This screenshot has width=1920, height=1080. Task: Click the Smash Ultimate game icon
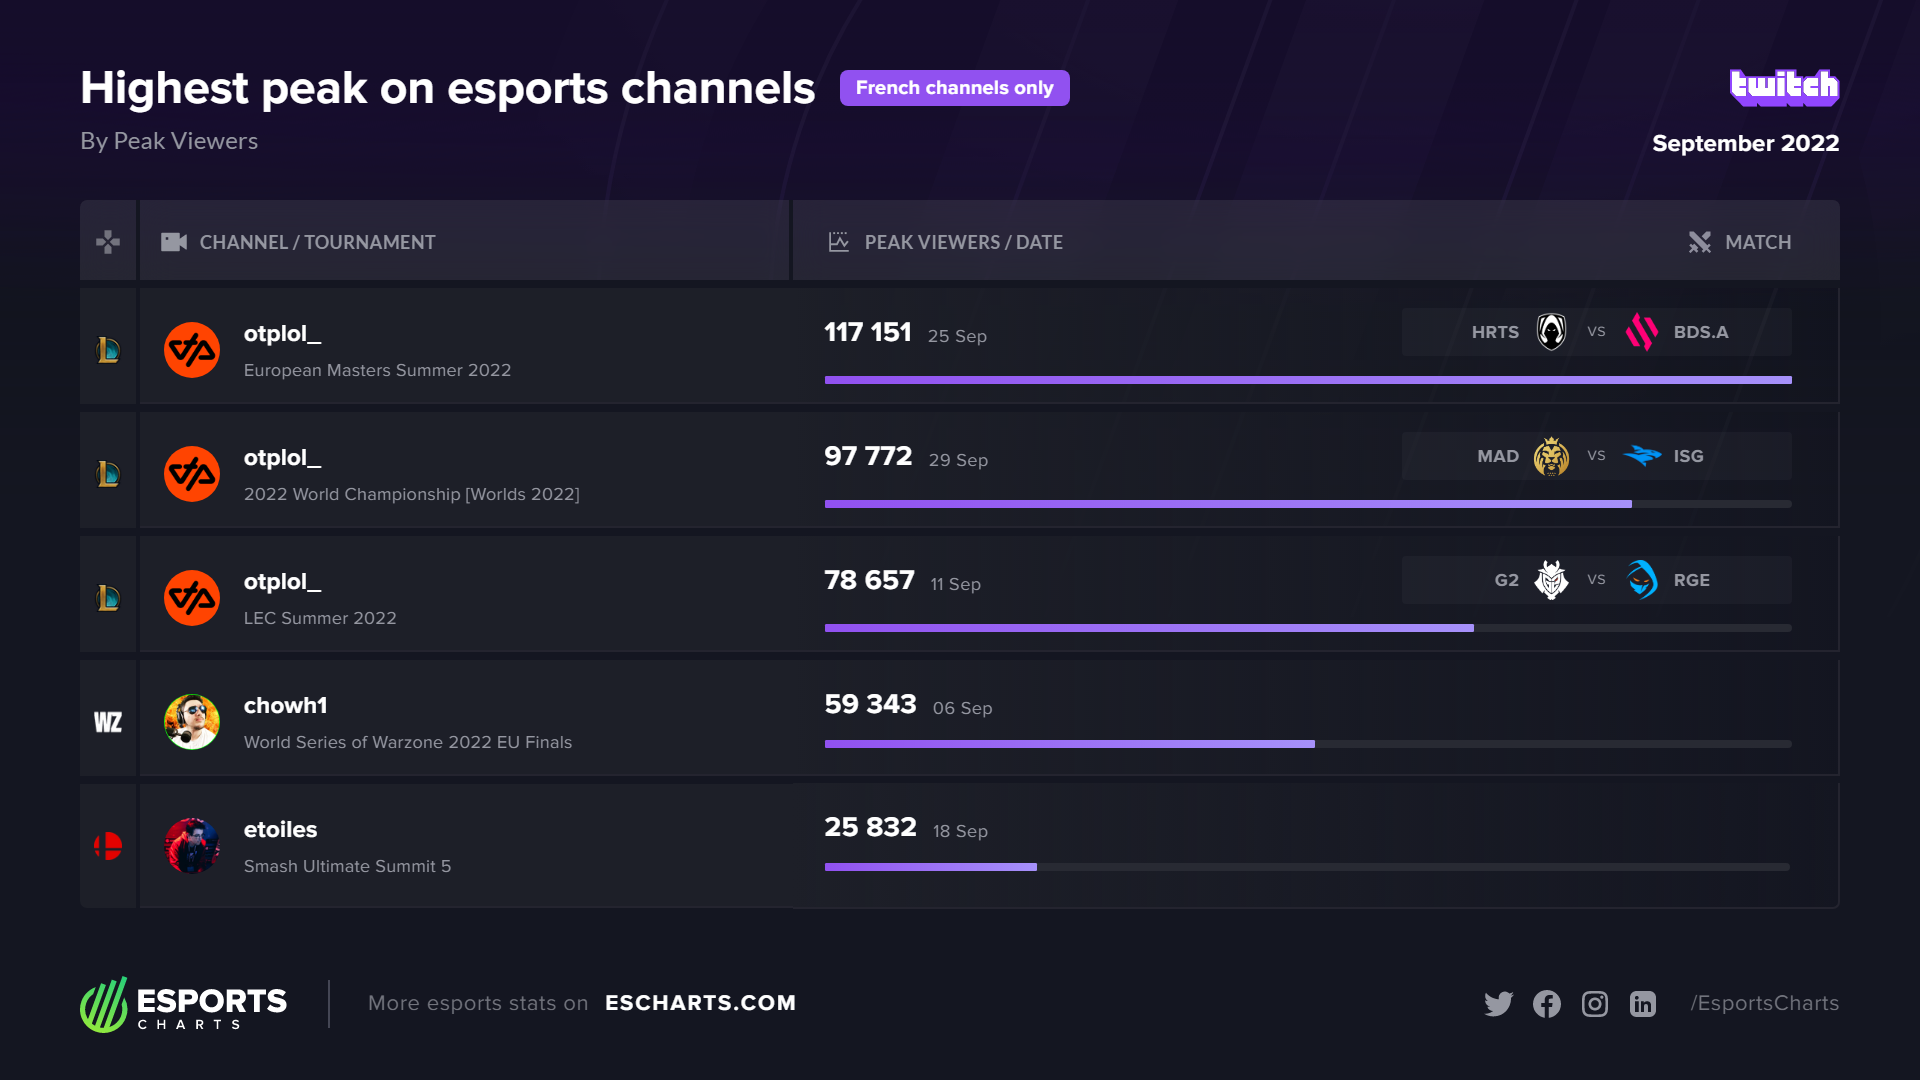tap(108, 846)
